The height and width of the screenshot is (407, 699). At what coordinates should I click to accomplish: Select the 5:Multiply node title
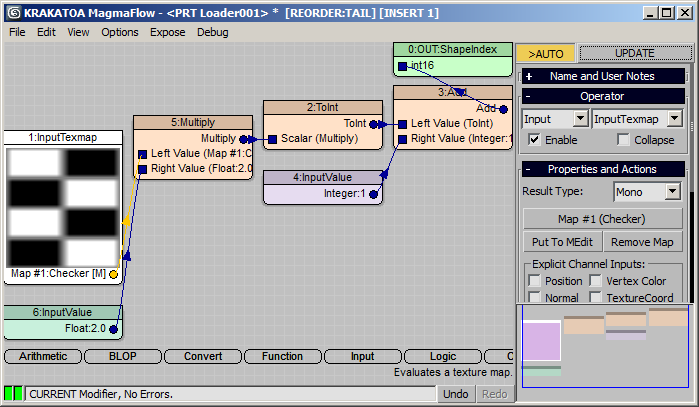coord(193,122)
